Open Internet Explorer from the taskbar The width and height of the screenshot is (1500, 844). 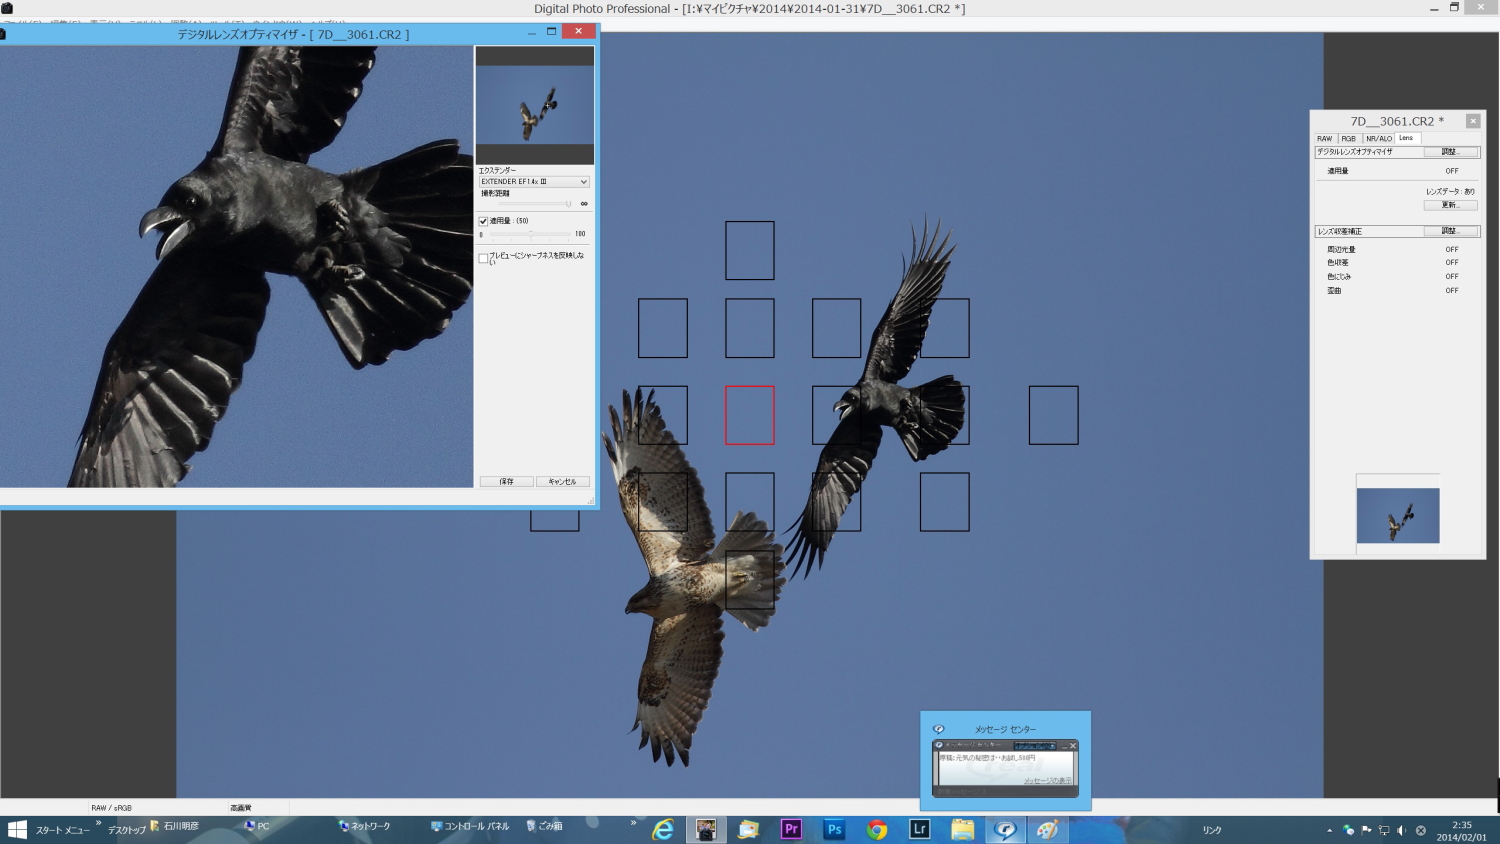(663, 829)
